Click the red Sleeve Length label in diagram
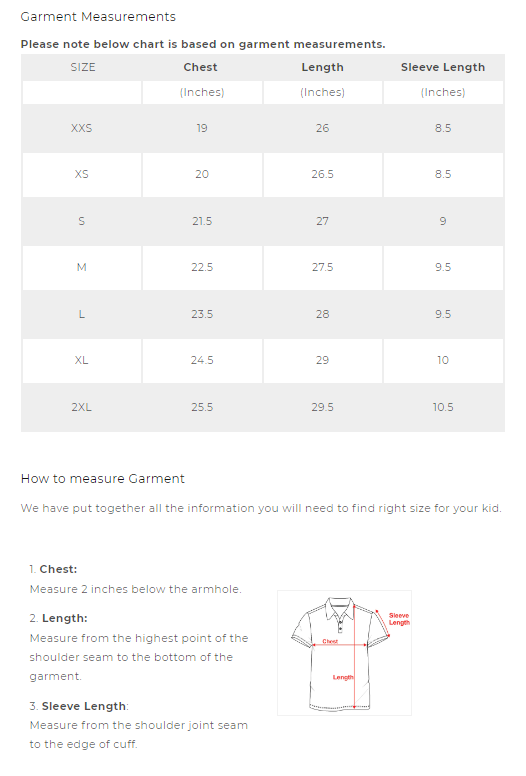Viewport: 526px width, 776px height. click(399, 619)
